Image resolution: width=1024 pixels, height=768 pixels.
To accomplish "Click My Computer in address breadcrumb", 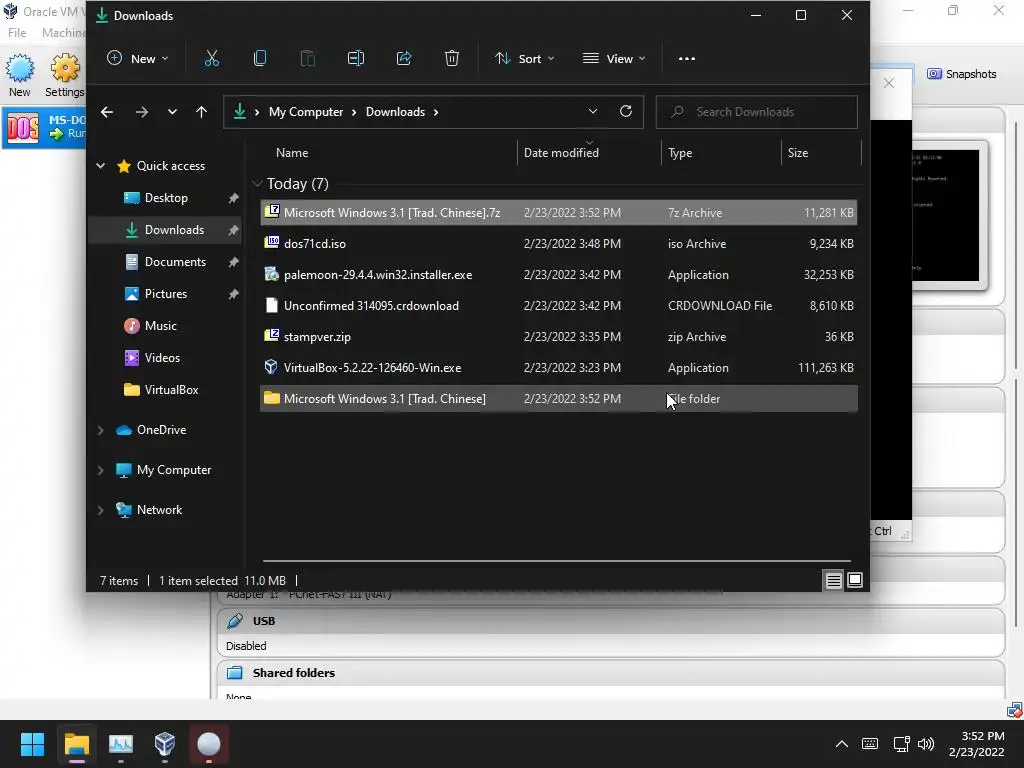I will [306, 112].
